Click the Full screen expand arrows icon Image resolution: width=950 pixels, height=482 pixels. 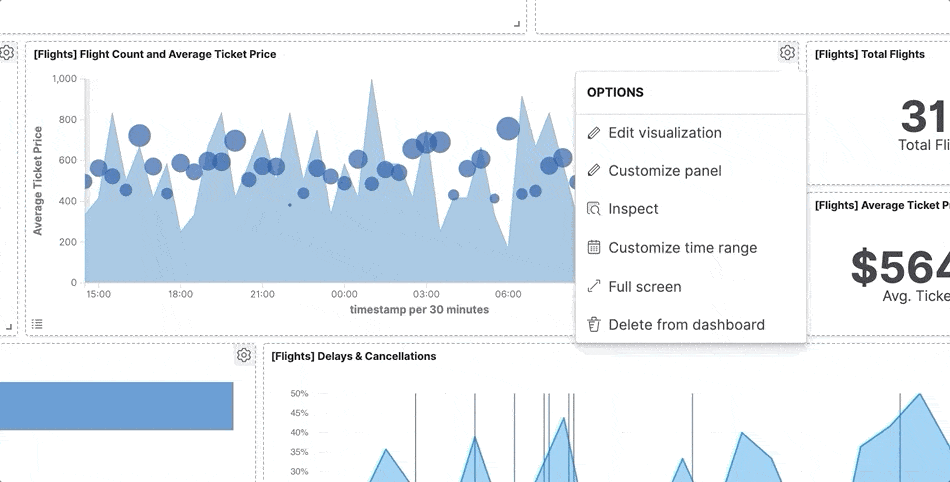click(x=593, y=286)
